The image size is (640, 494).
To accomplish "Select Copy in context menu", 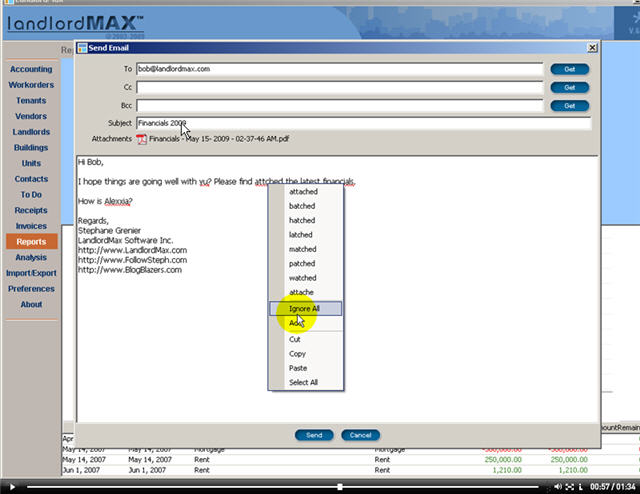I will [x=306, y=354].
